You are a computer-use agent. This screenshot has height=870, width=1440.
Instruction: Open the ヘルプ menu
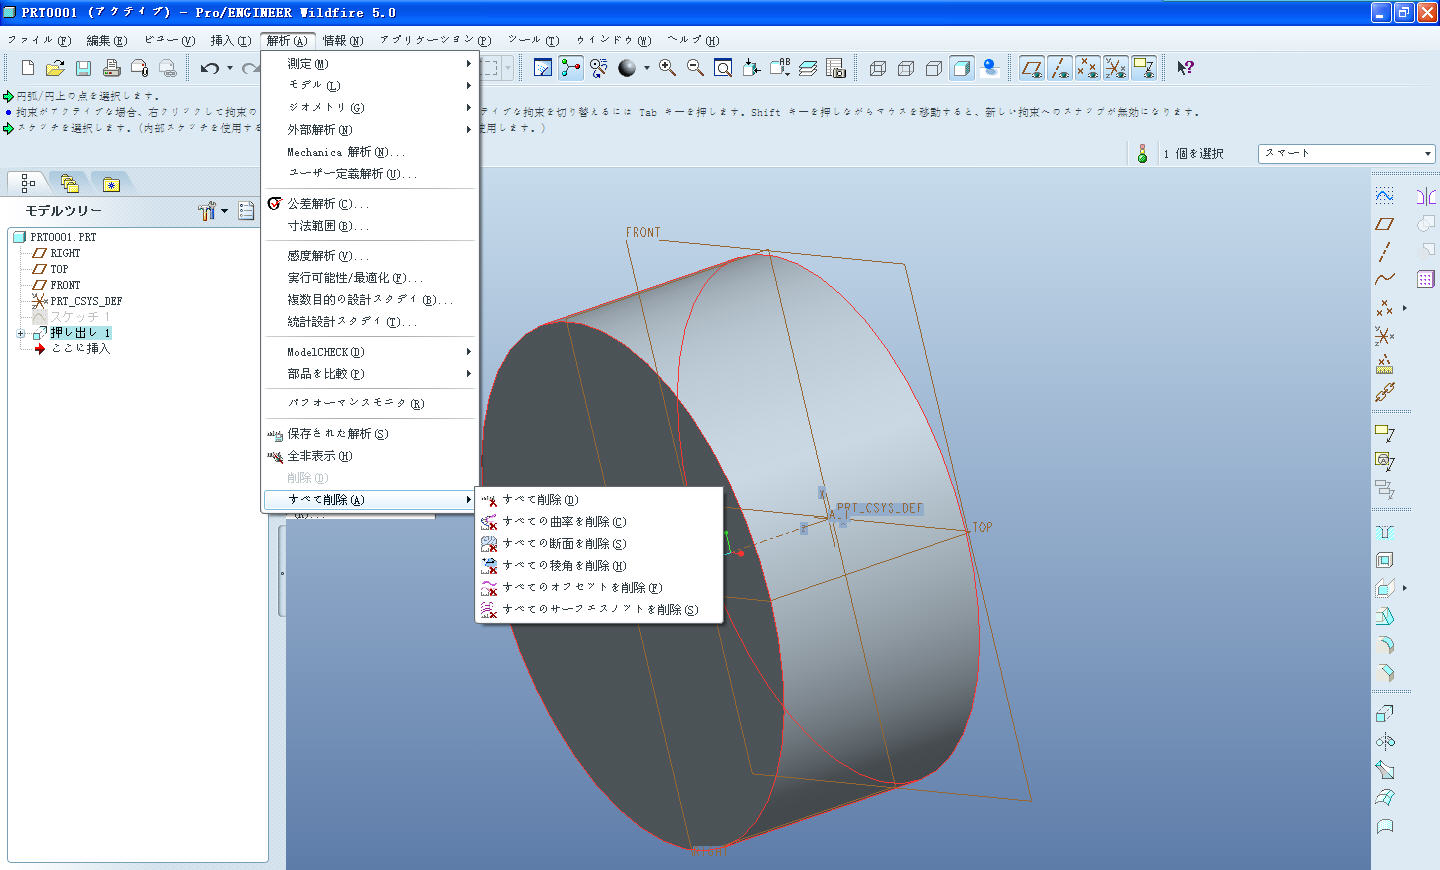(693, 41)
